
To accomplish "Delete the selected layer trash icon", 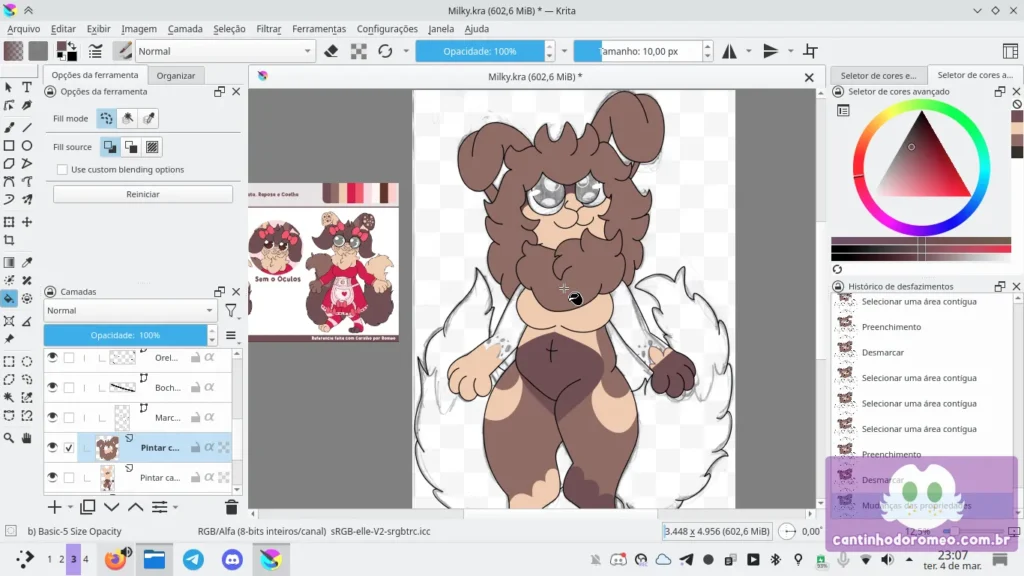I will click(231, 507).
